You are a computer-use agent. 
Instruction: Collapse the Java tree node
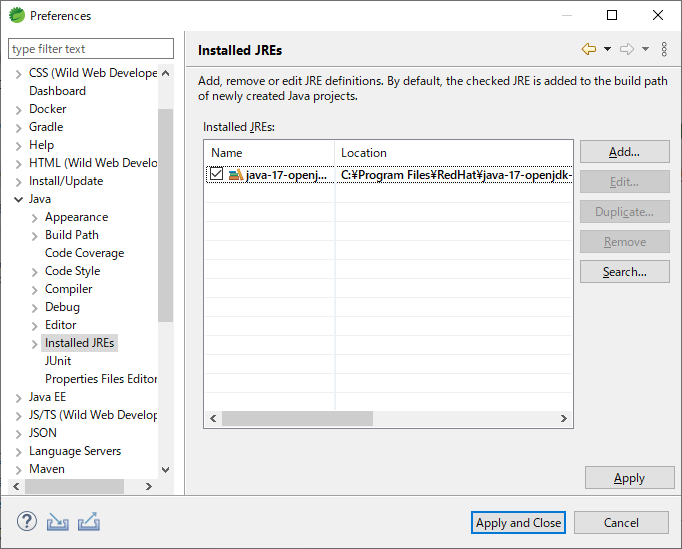point(18,200)
